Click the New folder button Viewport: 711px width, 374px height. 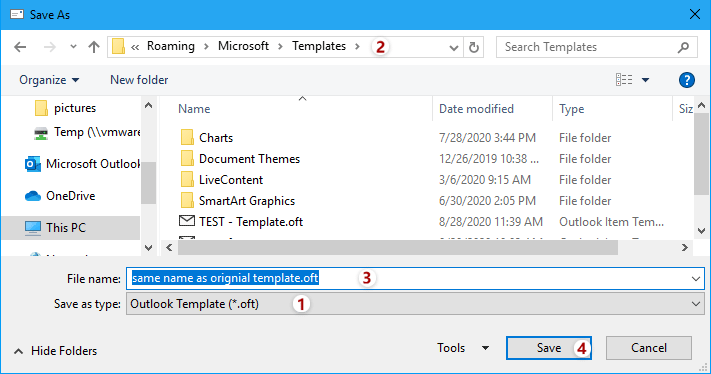[x=139, y=80]
